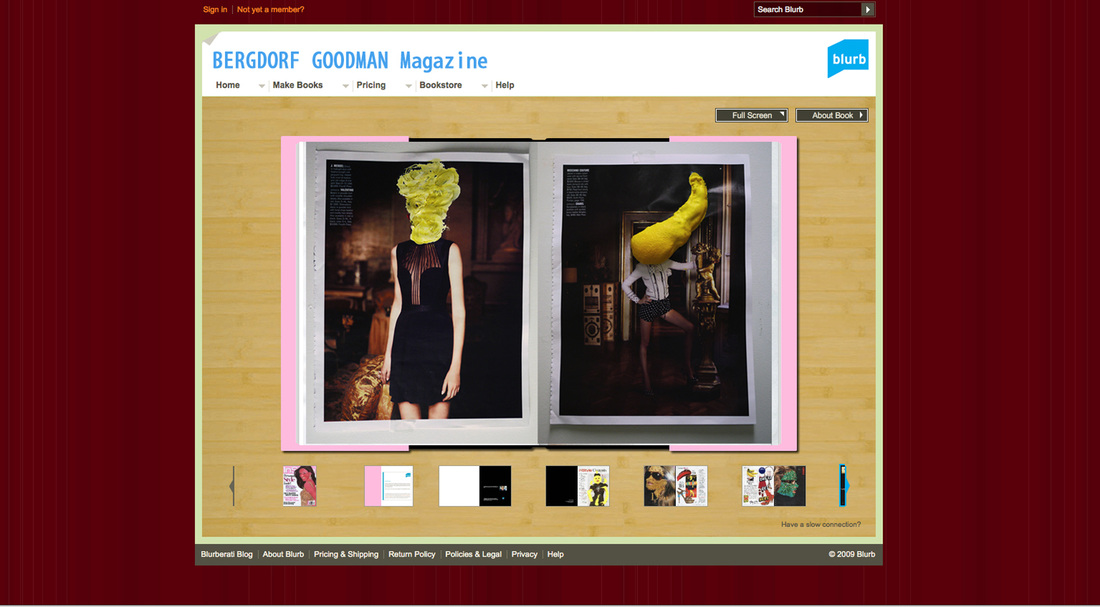1100x607 pixels.
Task: Open the Pricing menu item
Action: (371, 85)
